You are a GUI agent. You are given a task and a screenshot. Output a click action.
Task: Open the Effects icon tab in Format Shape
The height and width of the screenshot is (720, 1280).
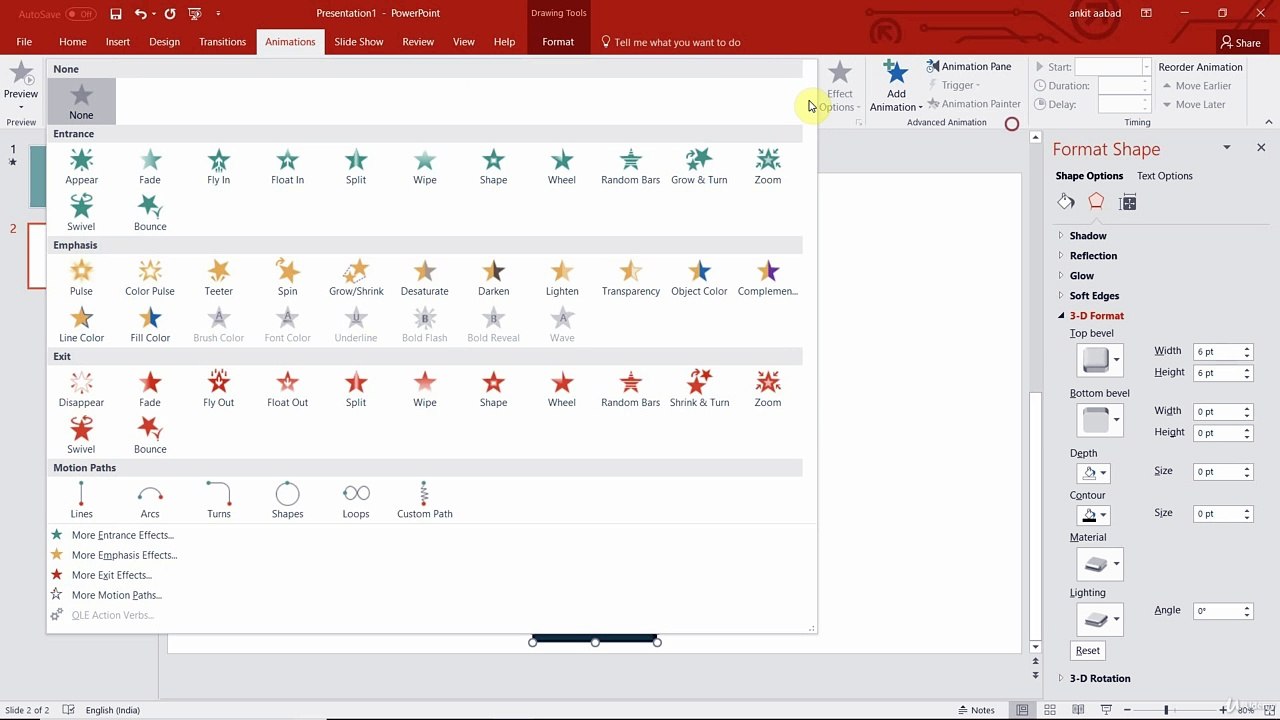(1096, 202)
